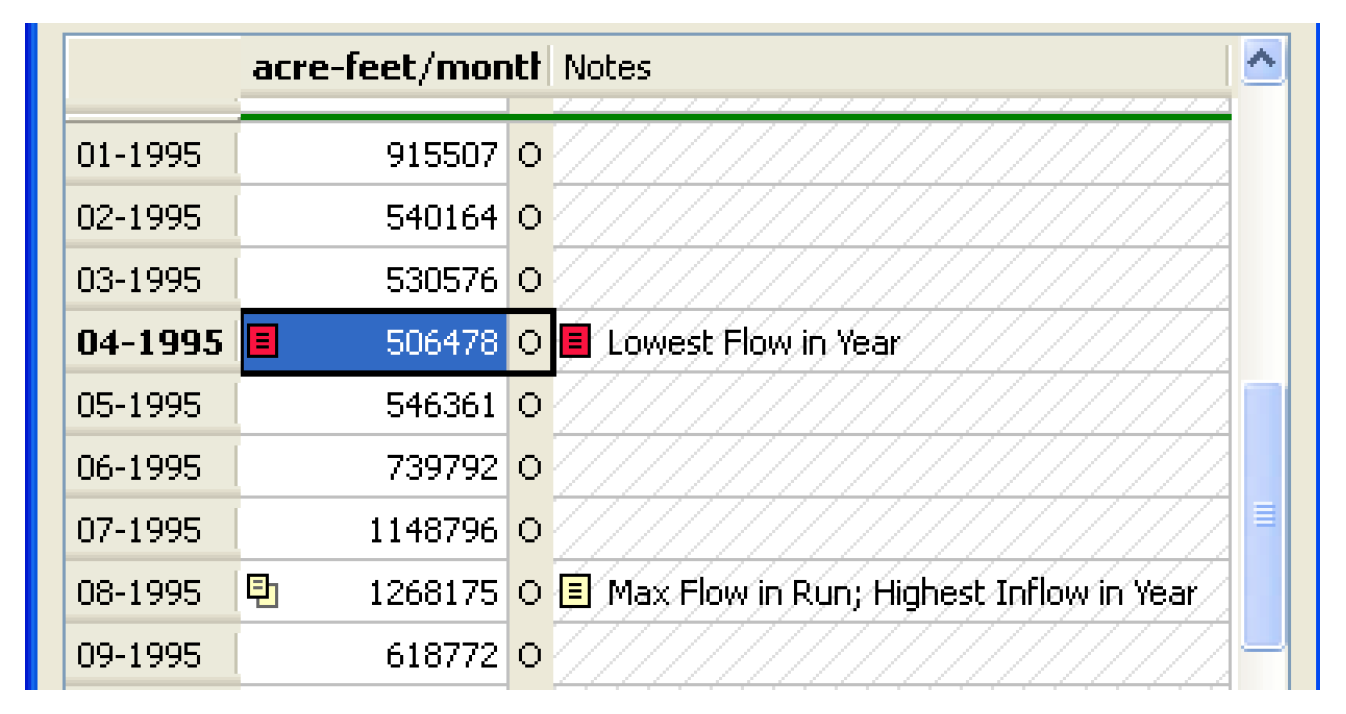Click yellow note icon beside Max Flow text
Image resolution: width=1346 pixels, height=714 pixels.
pyautogui.click(x=575, y=592)
